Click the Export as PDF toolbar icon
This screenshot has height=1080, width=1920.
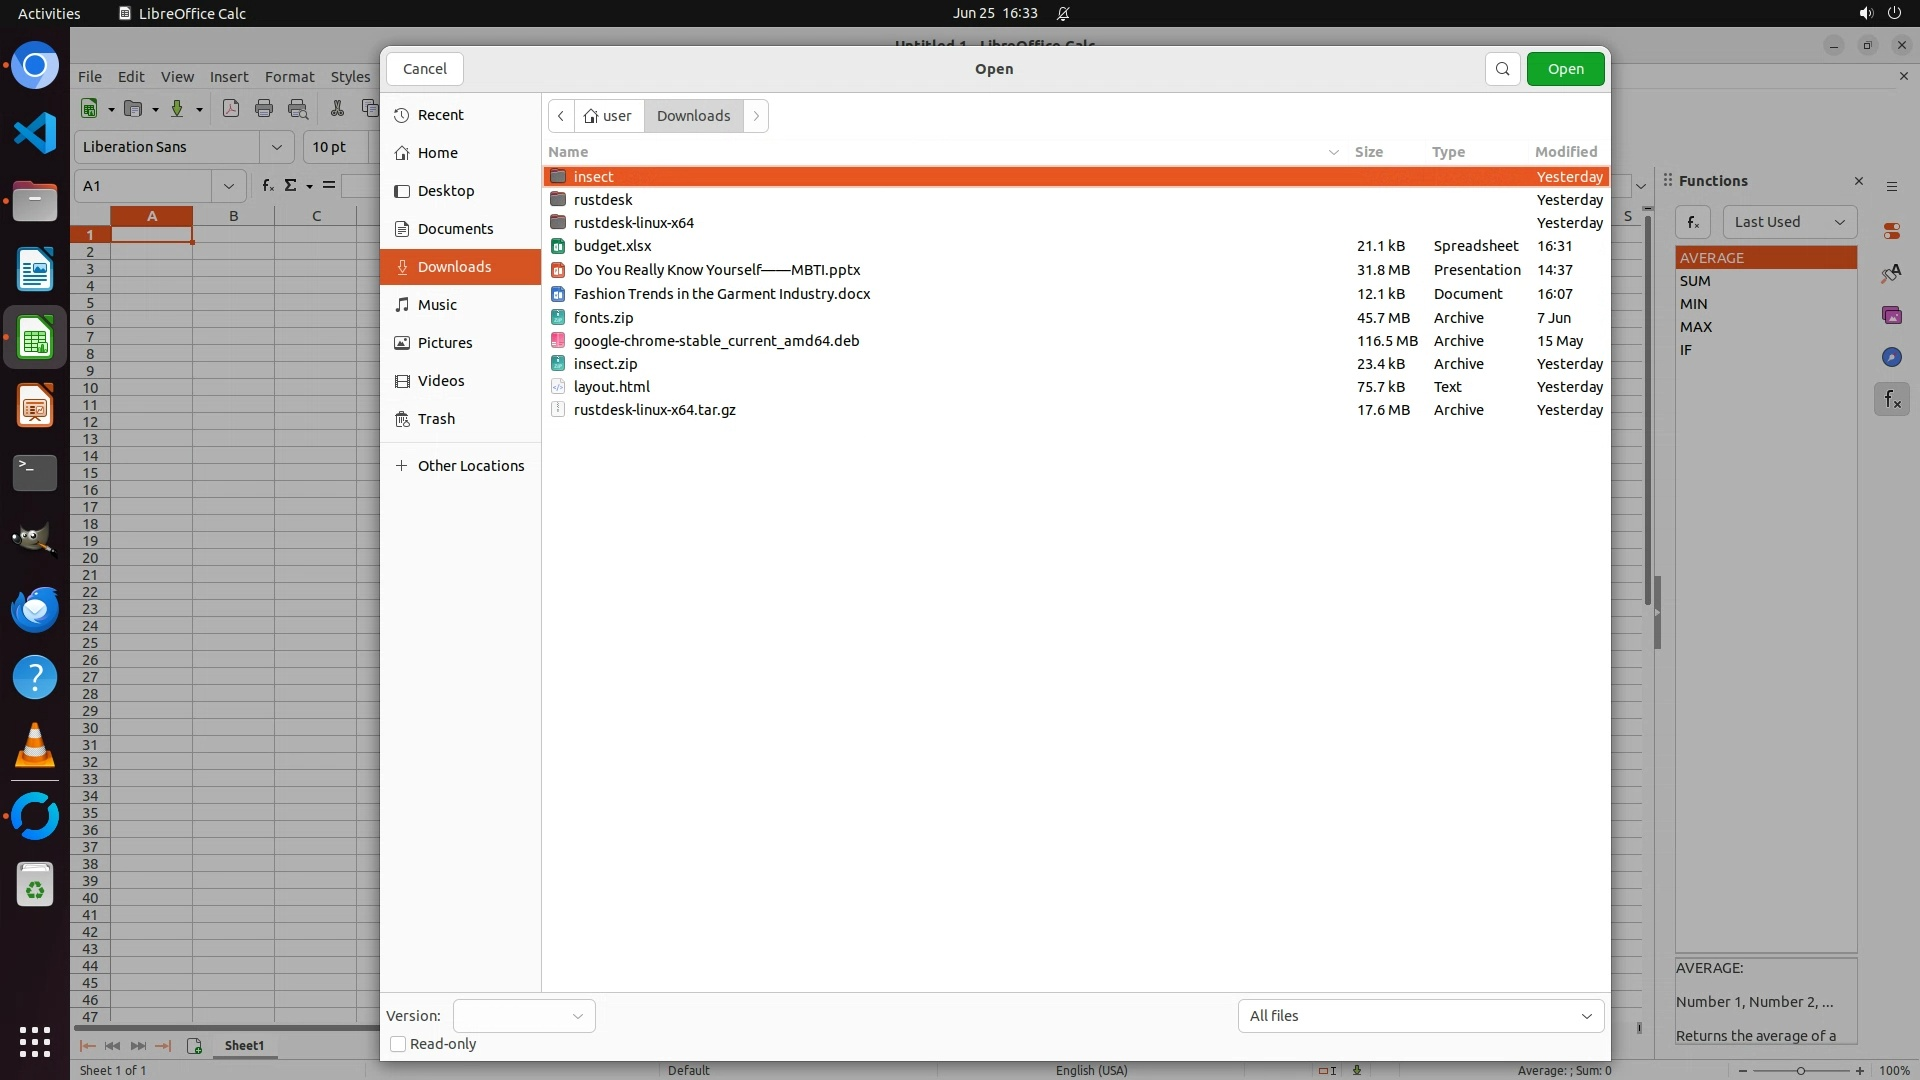click(231, 109)
